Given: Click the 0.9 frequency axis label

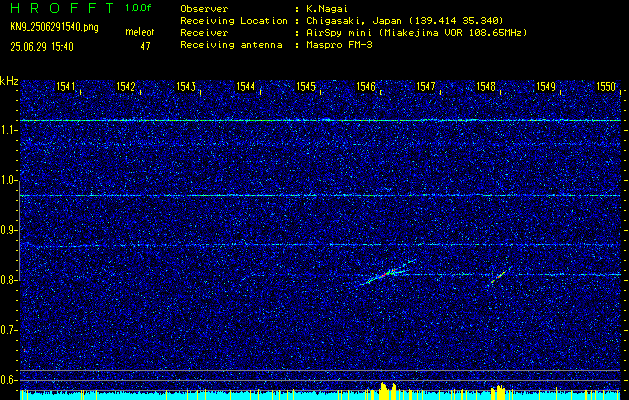Looking at the screenshot, I should tap(7, 230).
